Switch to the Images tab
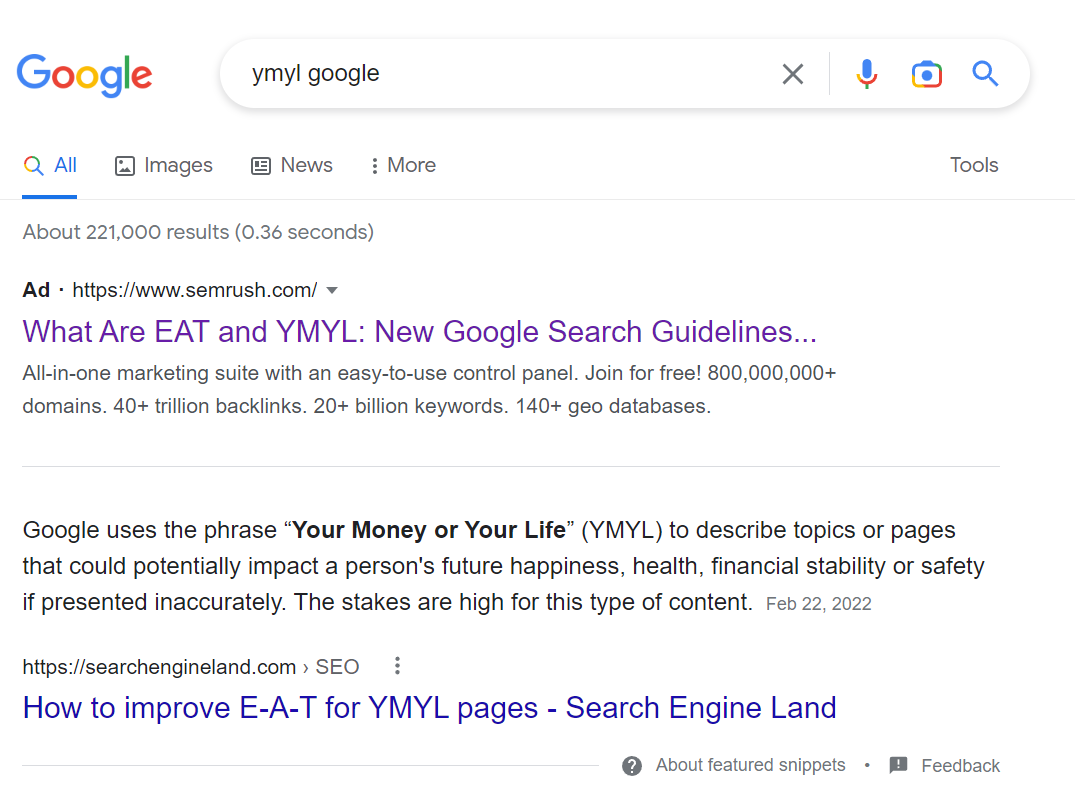1075x808 pixels. pyautogui.click(x=163, y=165)
